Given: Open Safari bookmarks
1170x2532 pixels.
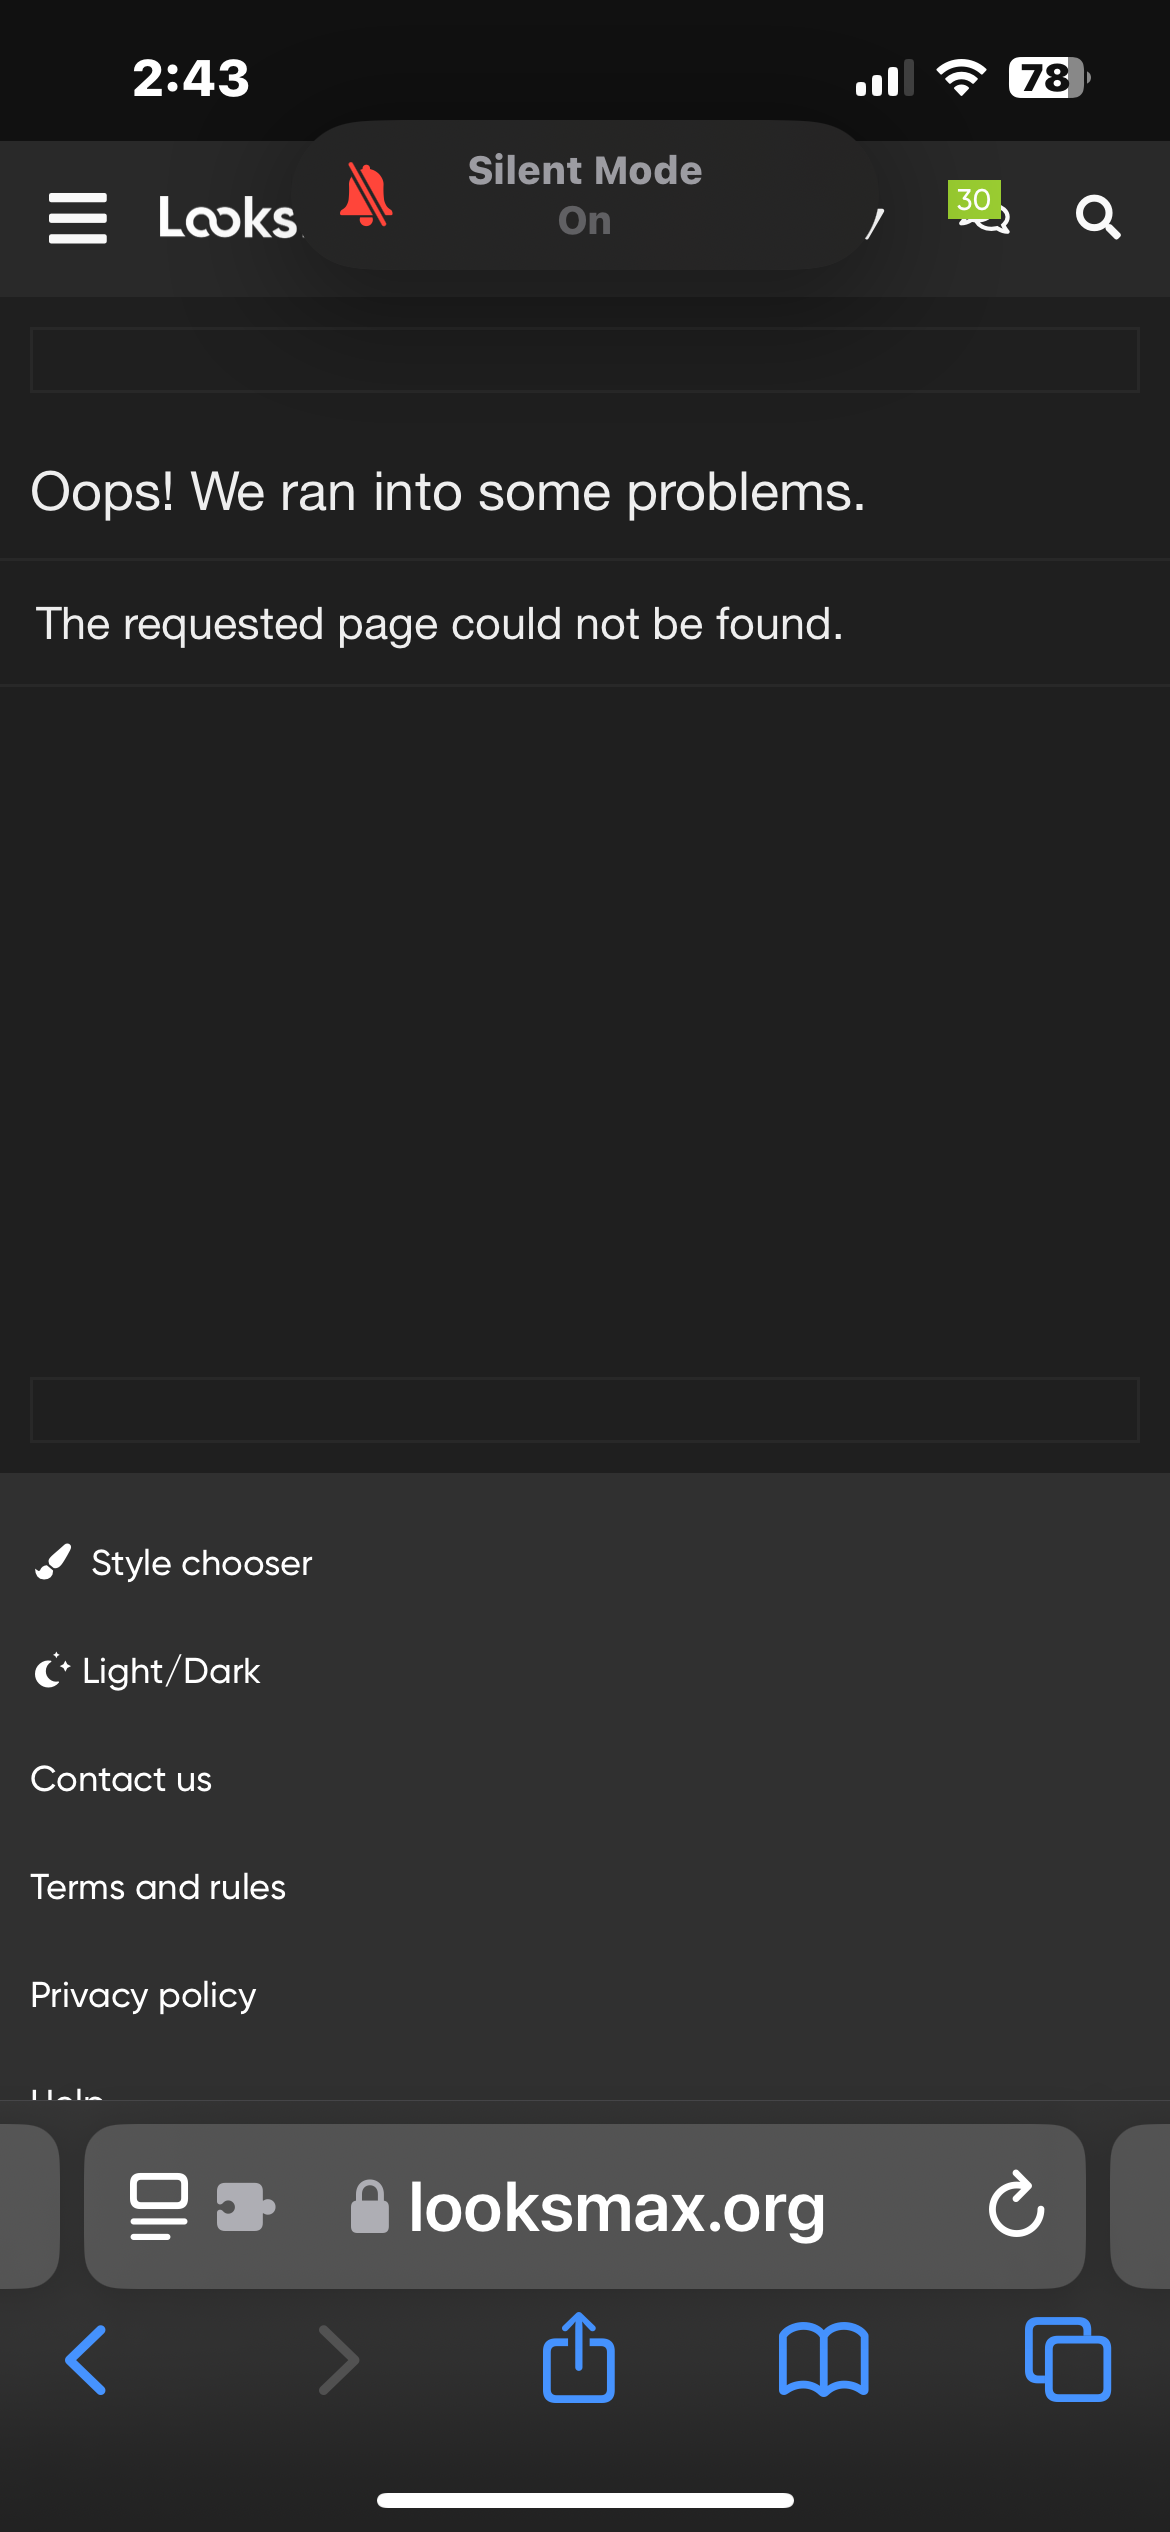Looking at the screenshot, I should pos(823,2360).
